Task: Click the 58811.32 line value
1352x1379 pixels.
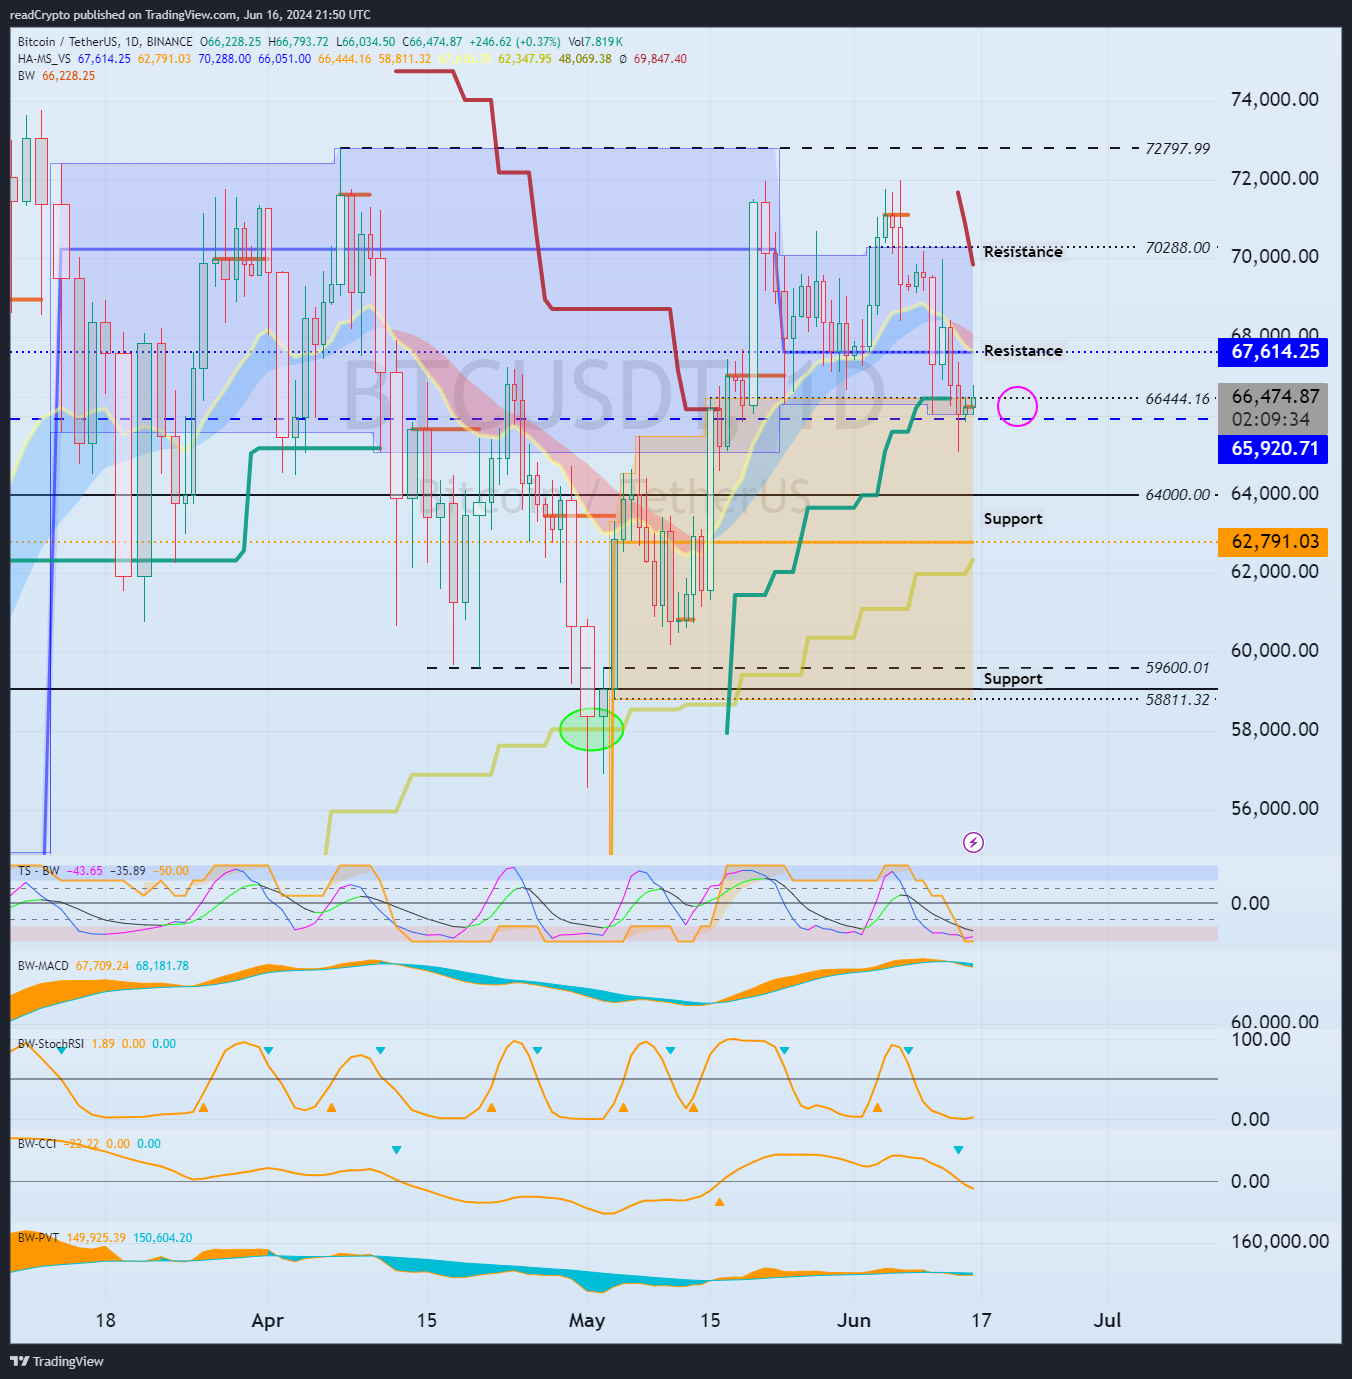Action: (x=1177, y=700)
